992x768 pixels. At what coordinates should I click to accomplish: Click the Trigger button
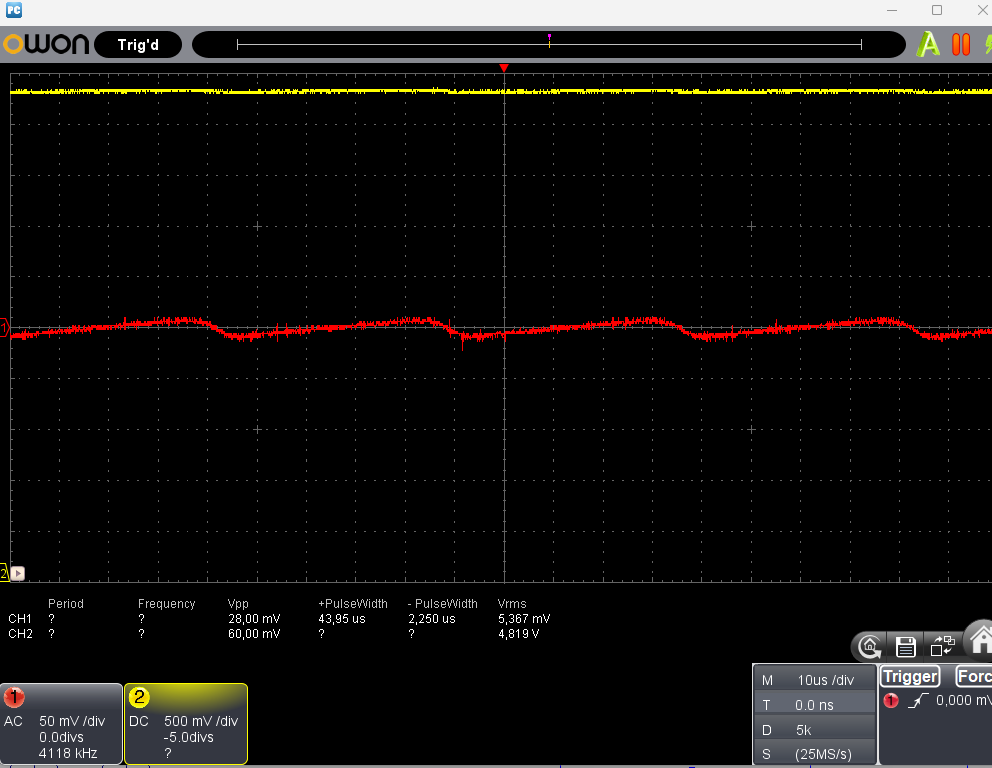(x=910, y=676)
